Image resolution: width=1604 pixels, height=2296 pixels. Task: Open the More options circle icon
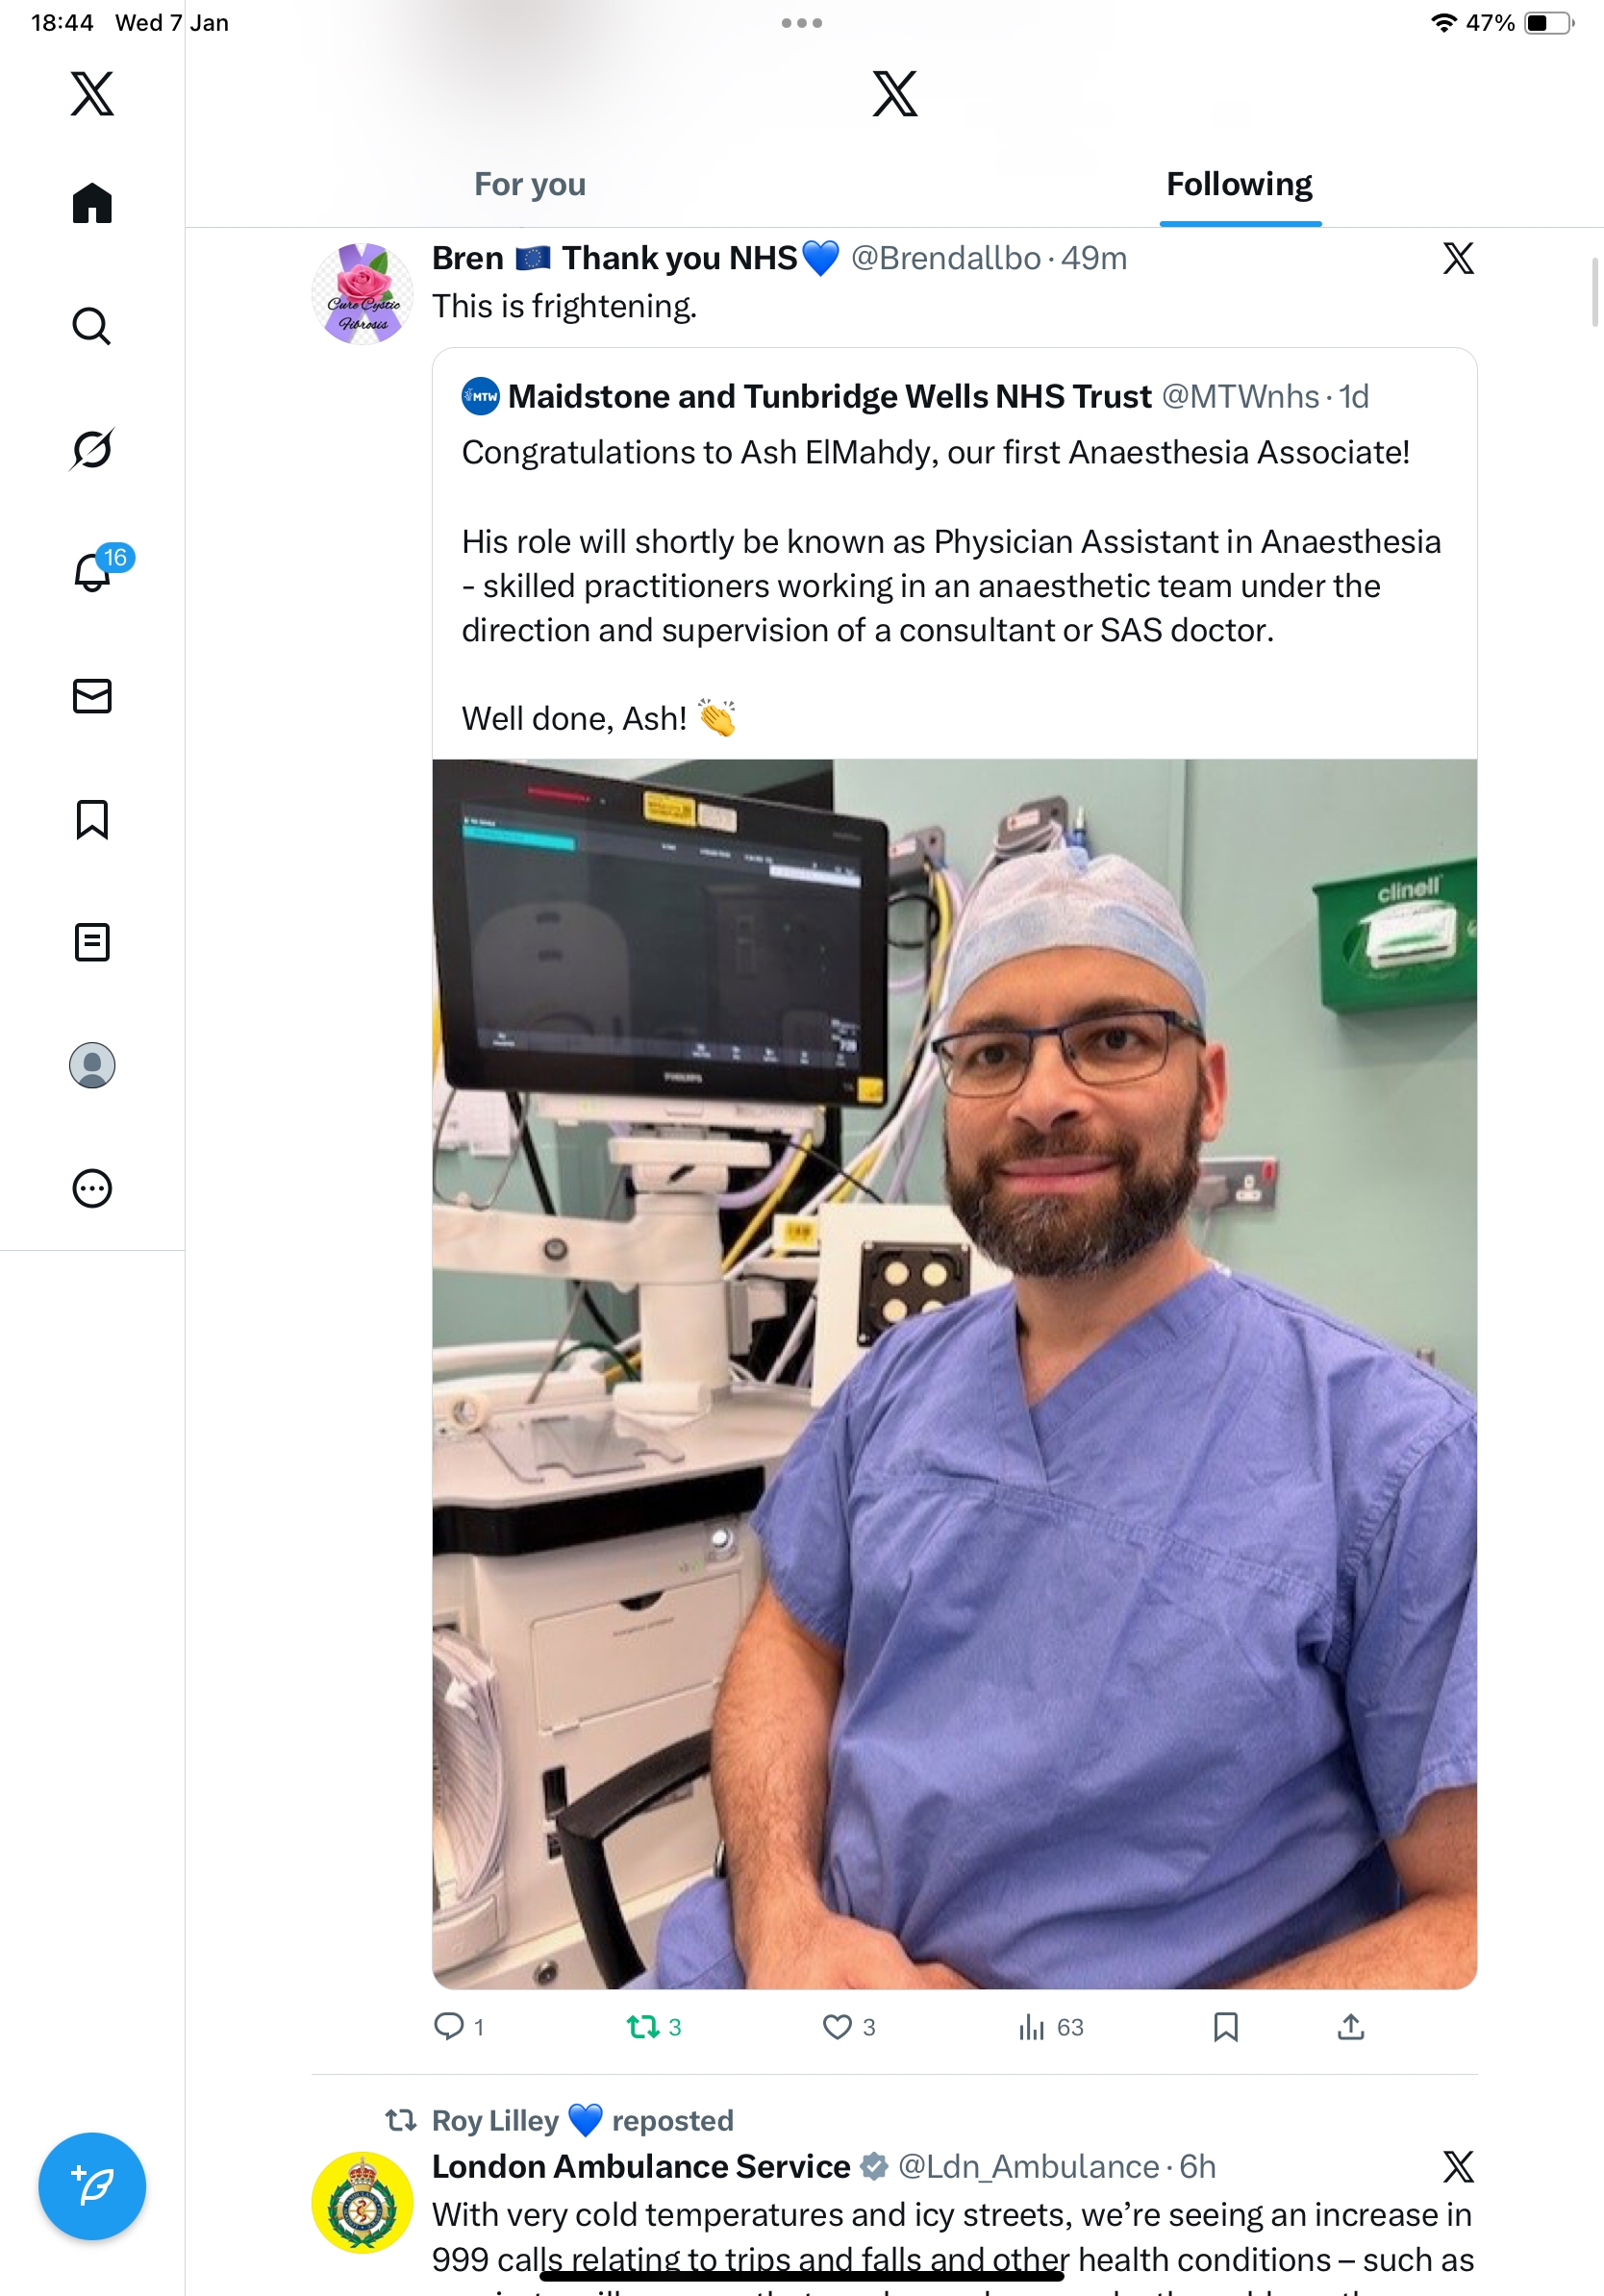pyautogui.click(x=92, y=1189)
